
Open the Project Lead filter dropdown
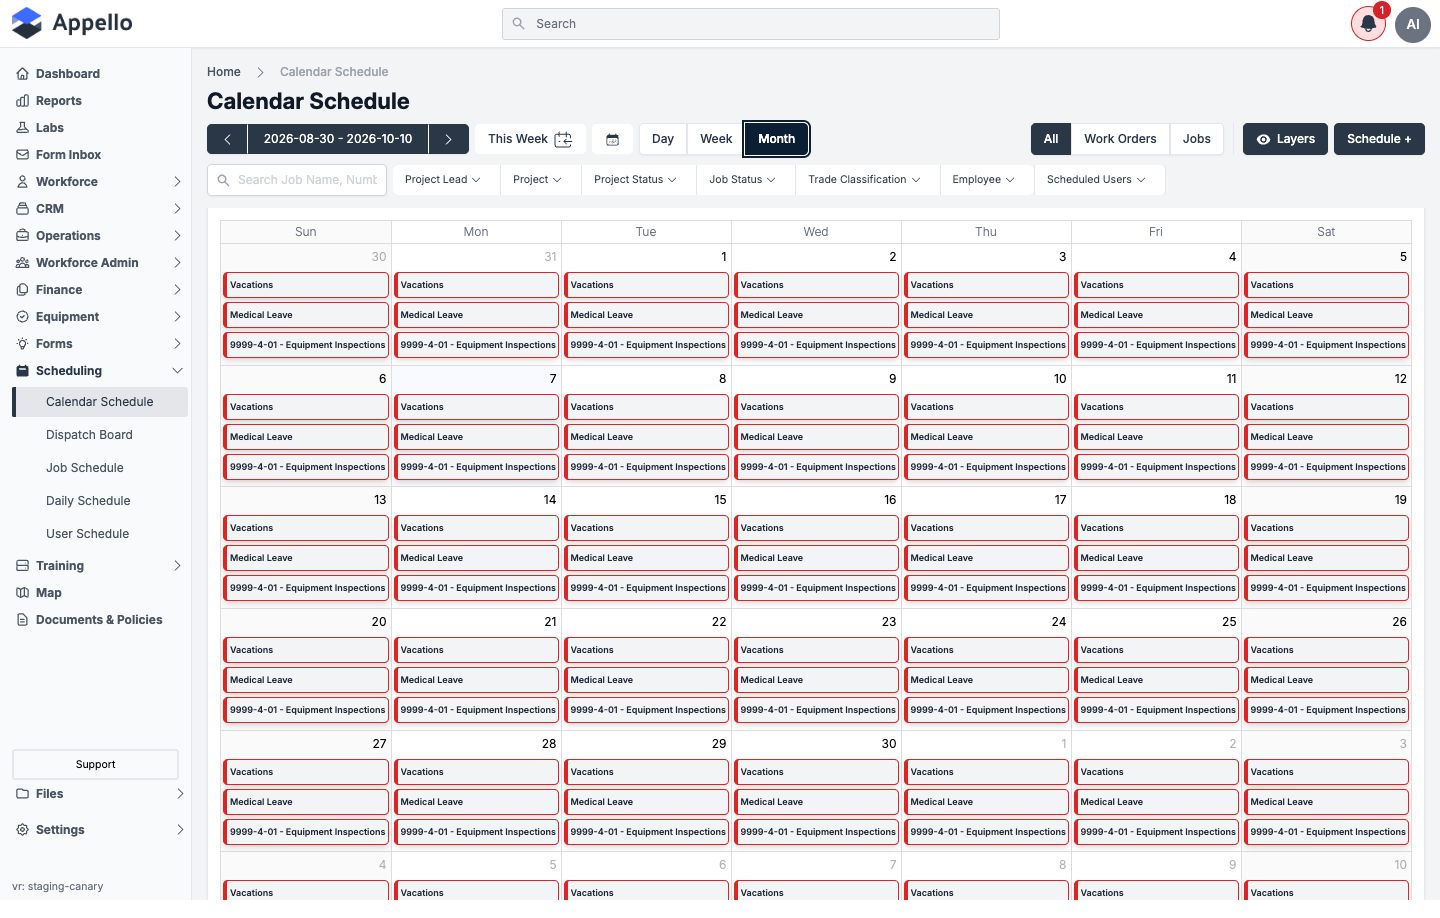click(443, 180)
